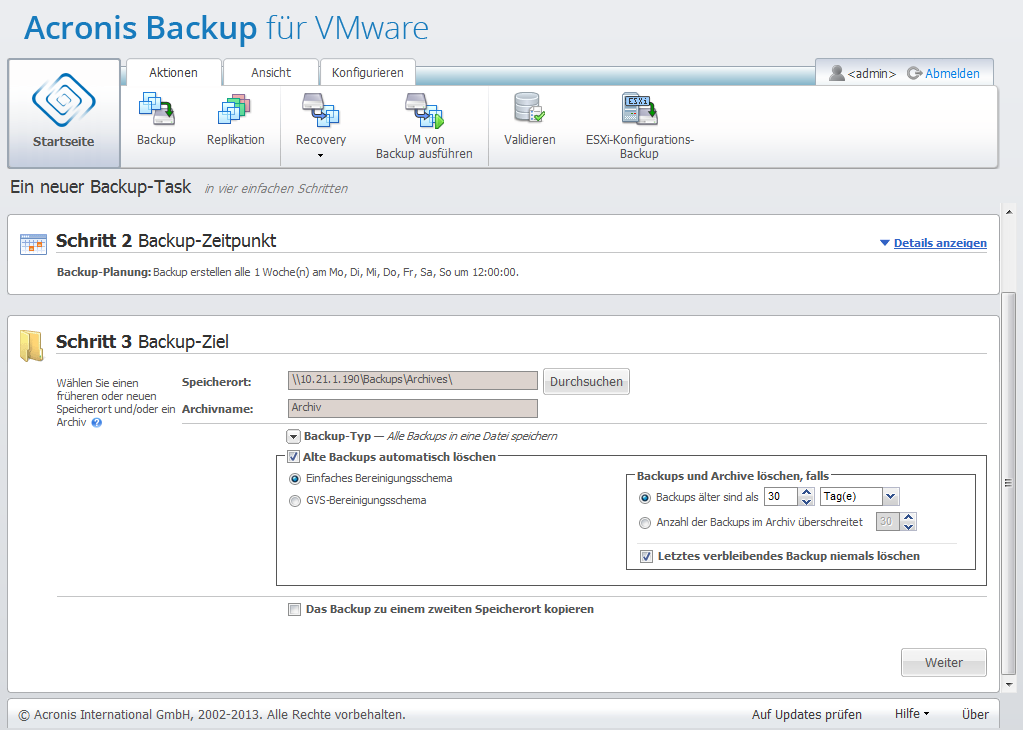Viewport: 1023px width, 730px height.
Task: Toggle Alte Backups automatisch löschen checkbox
Action: tap(294, 457)
